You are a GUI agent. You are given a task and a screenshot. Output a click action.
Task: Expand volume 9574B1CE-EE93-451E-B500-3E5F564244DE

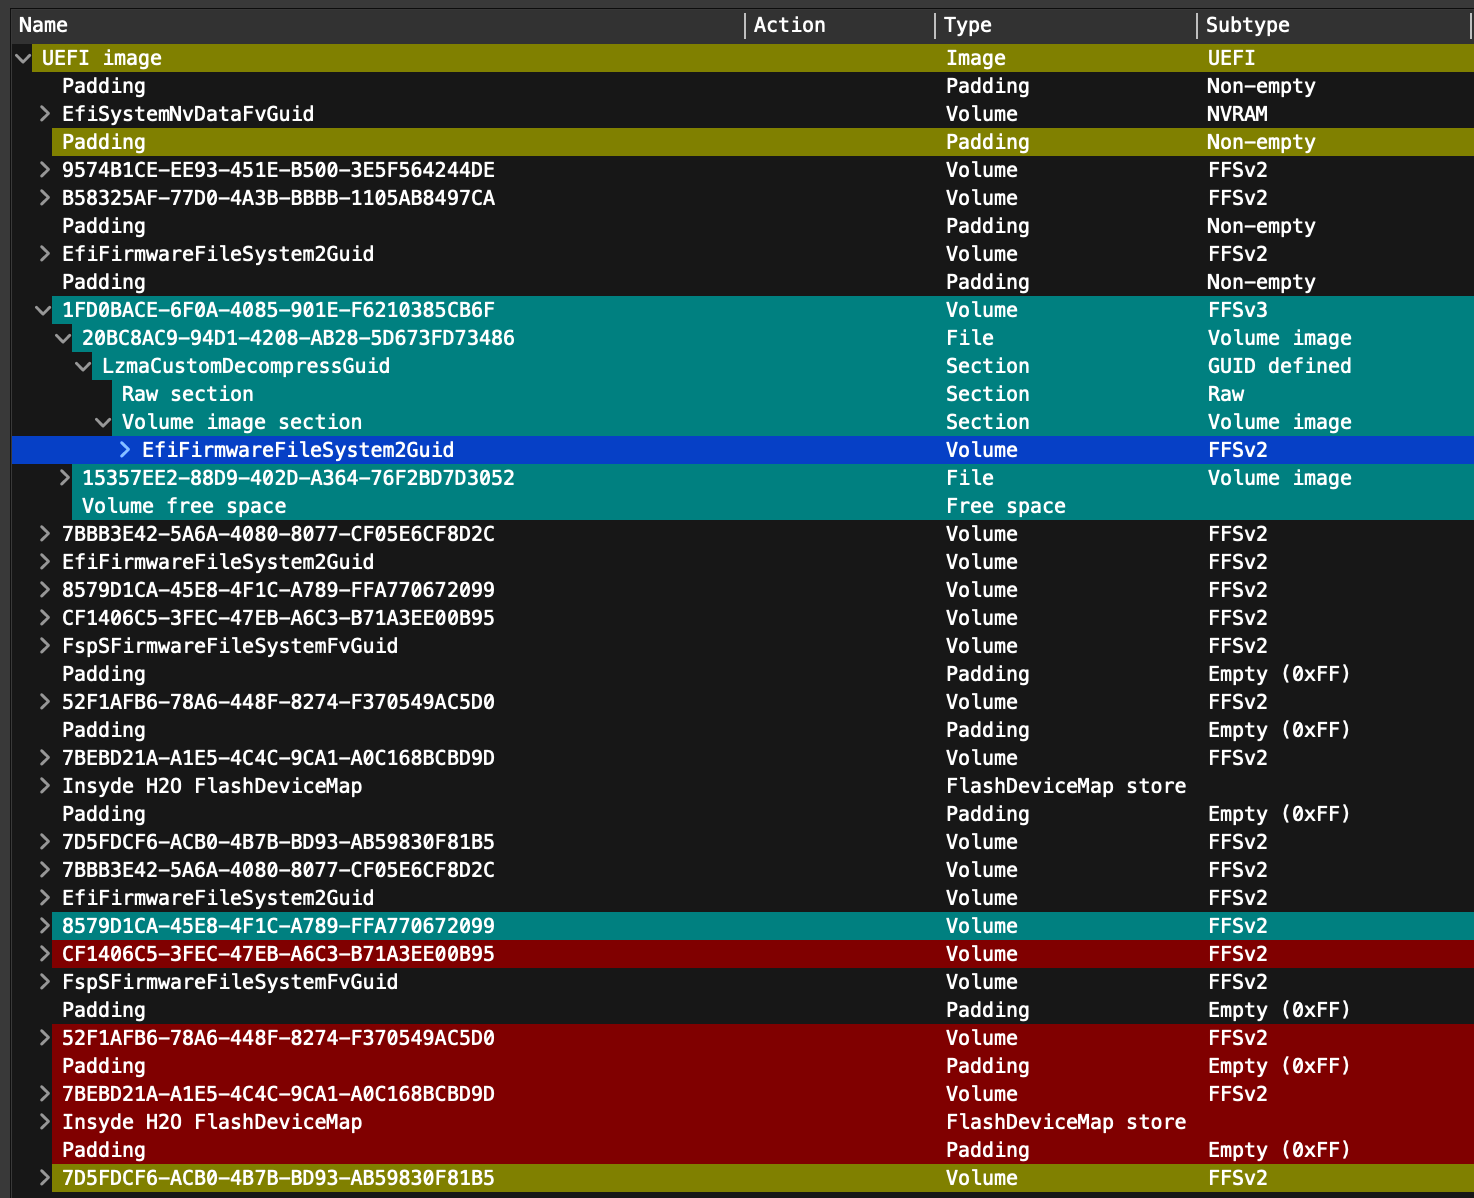(44, 170)
